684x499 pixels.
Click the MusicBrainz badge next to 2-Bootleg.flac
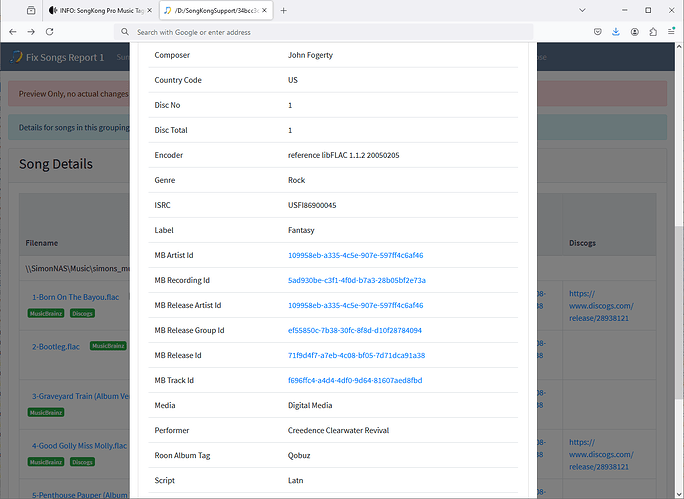coord(108,346)
